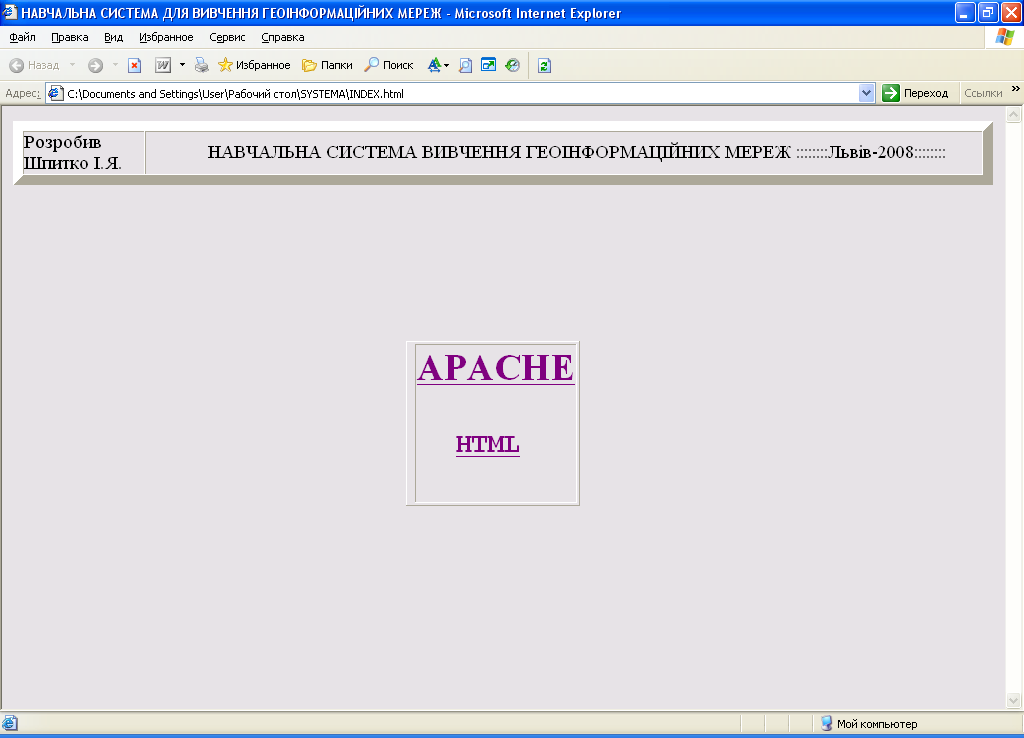The height and width of the screenshot is (738, 1024).
Task: Click the address bar with INDEX.html path
Action: [460, 93]
